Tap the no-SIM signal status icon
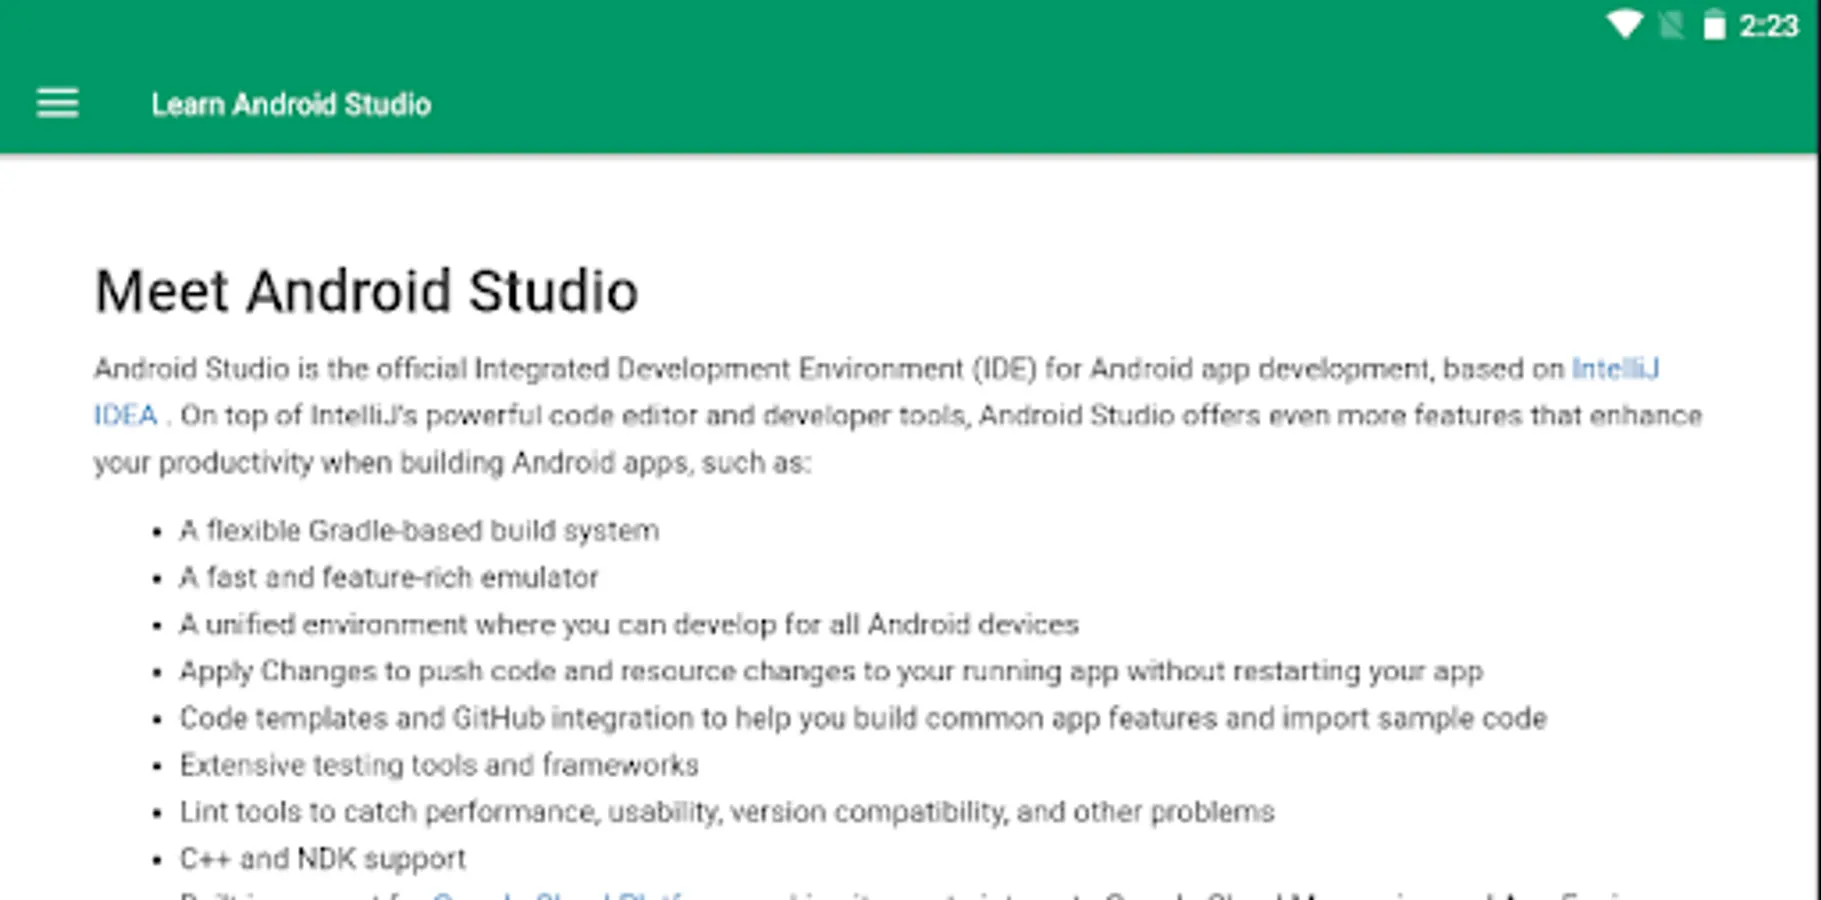The height and width of the screenshot is (900, 1821). [1671, 25]
